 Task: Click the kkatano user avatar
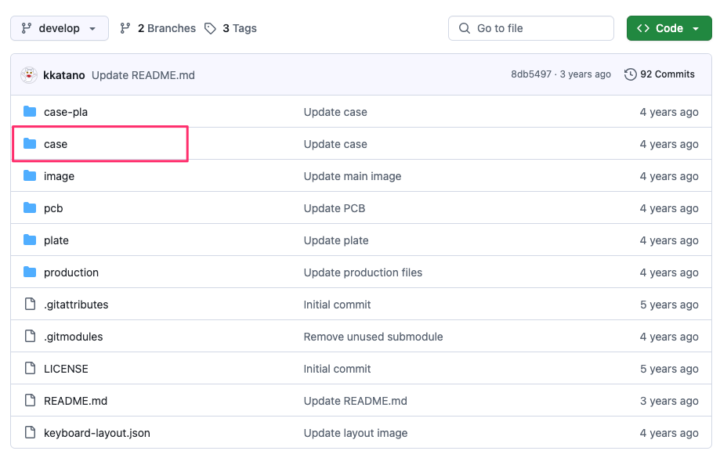(29, 75)
